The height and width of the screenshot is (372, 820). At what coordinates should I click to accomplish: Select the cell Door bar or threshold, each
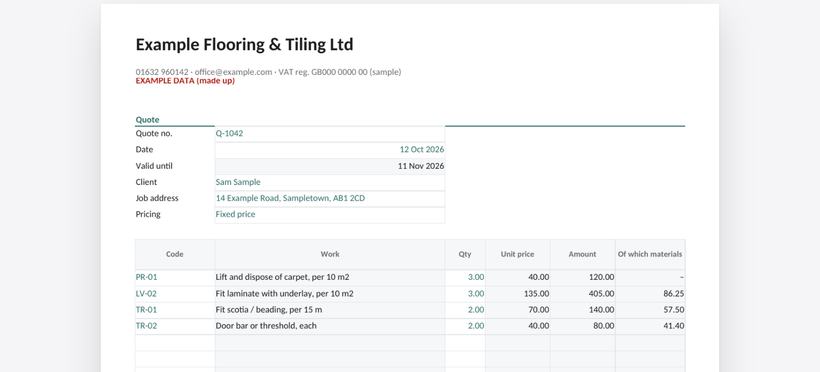coord(330,326)
